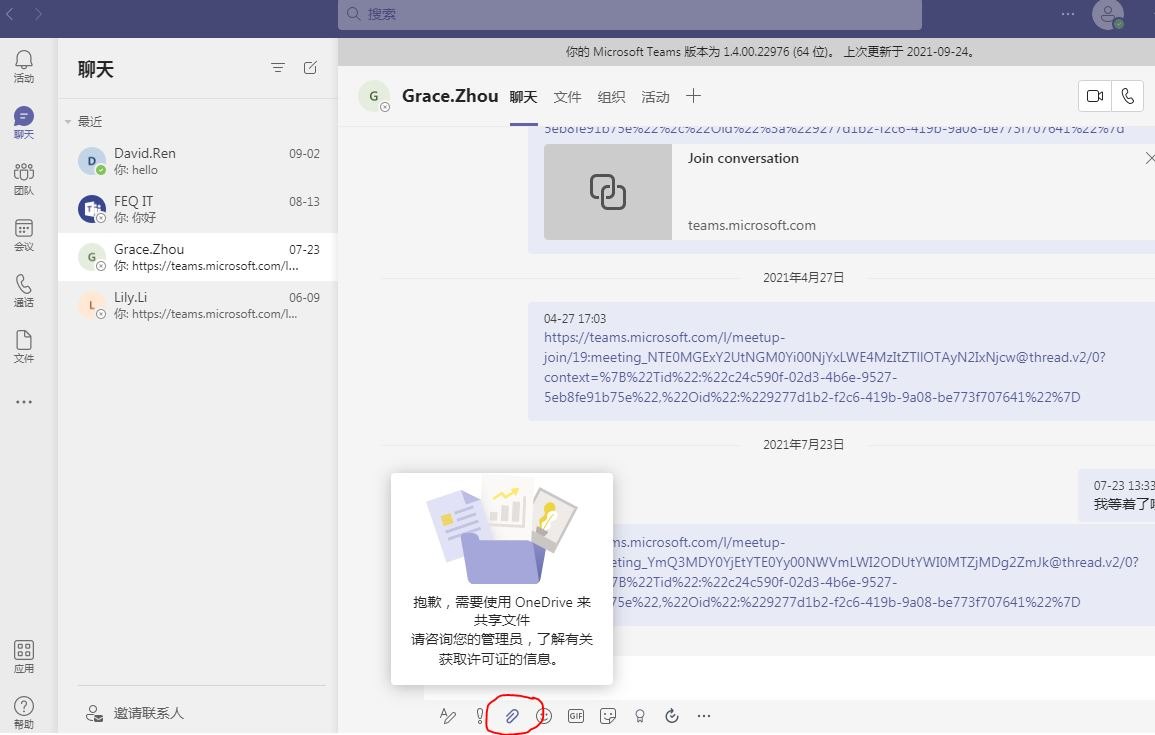Open settings and more ellipsis in title bar
Viewport: 1155px width, 735px height.
[1067, 14]
